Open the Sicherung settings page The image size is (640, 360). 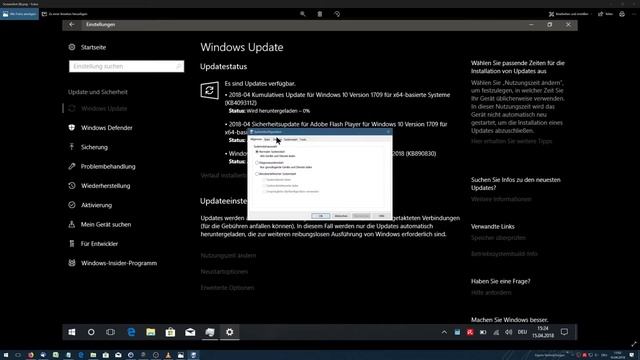(88, 147)
